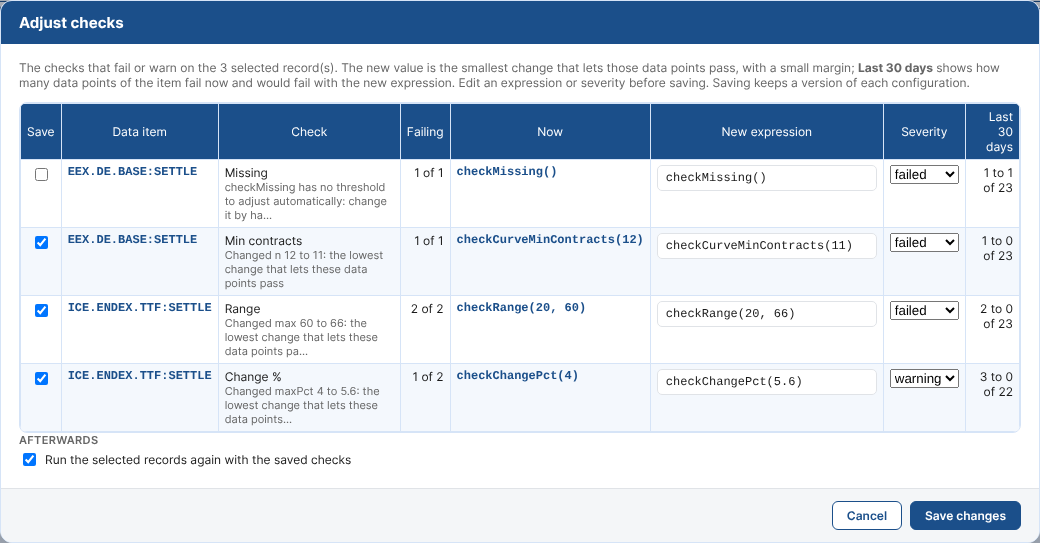Click the 'Changed max 60 to 66' description text

(x=302, y=337)
